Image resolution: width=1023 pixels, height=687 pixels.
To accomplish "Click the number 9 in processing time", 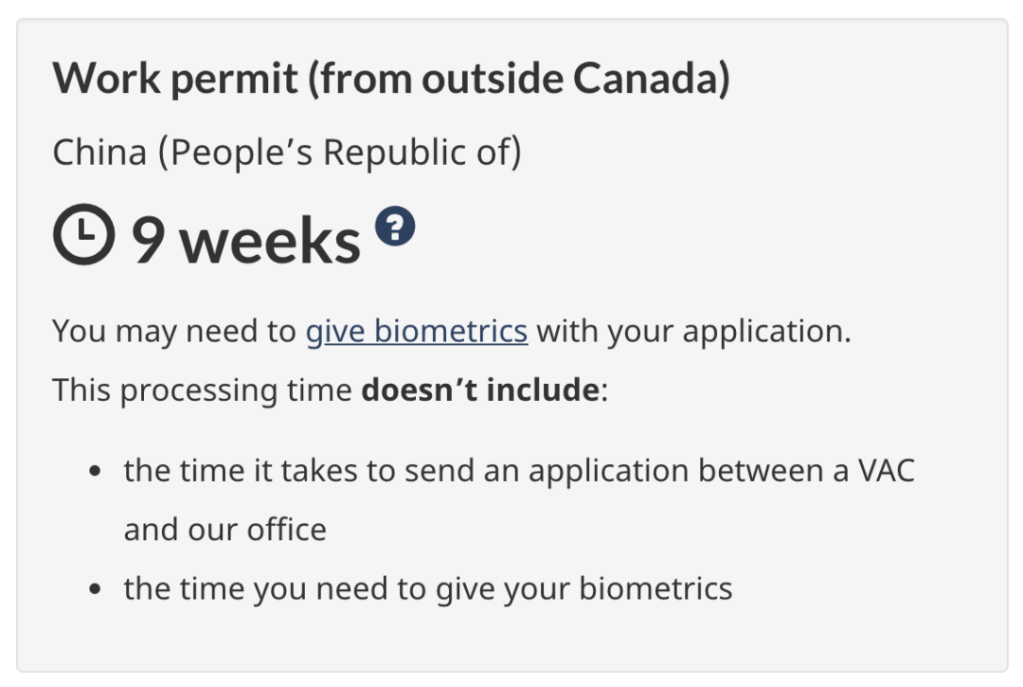I will (x=148, y=241).
